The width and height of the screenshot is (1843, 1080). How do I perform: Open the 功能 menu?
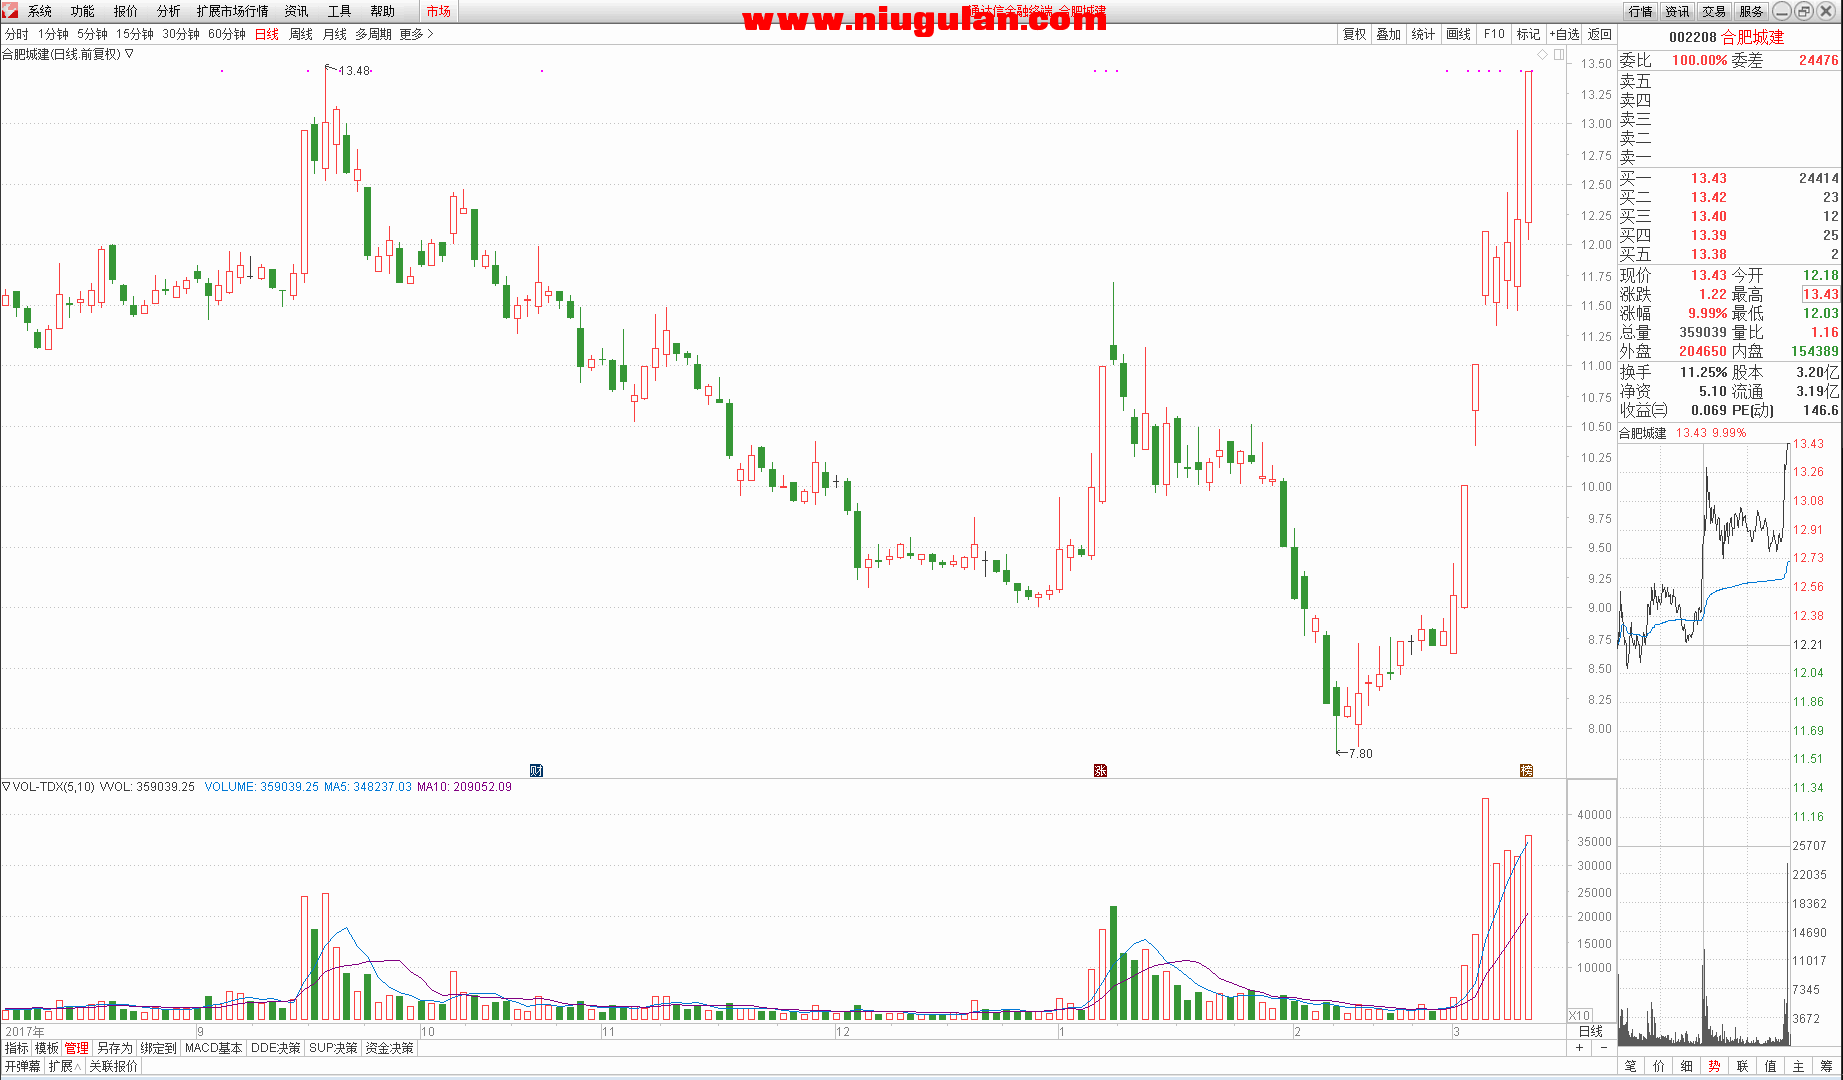click(x=83, y=11)
